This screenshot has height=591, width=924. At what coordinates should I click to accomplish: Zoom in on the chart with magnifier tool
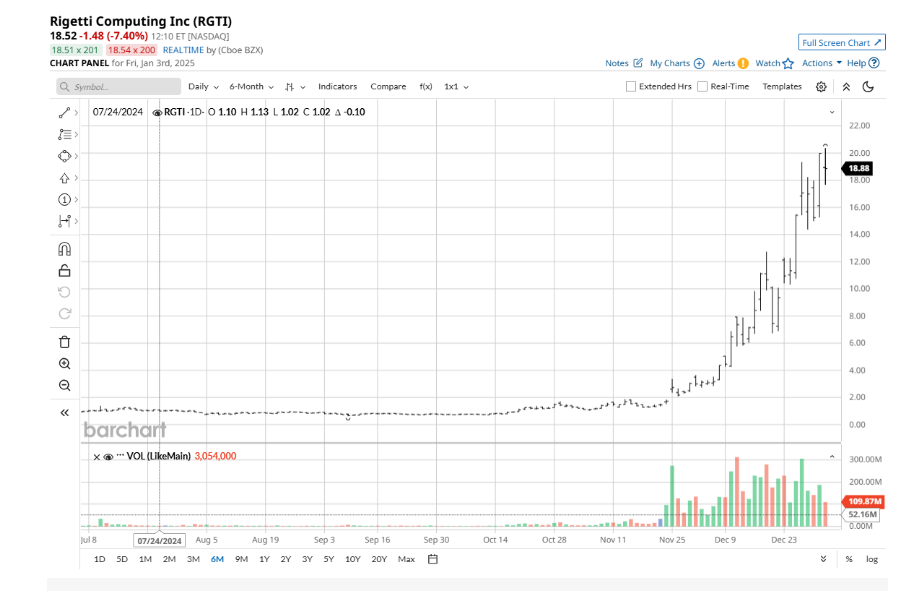[x=64, y=363]
